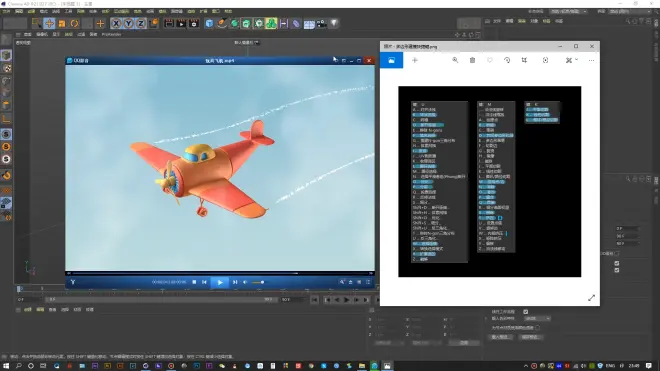Select the Scale tool in top toolbar
Image resolution: width=660 pixels, height=371 pixels.
point(62,24)
